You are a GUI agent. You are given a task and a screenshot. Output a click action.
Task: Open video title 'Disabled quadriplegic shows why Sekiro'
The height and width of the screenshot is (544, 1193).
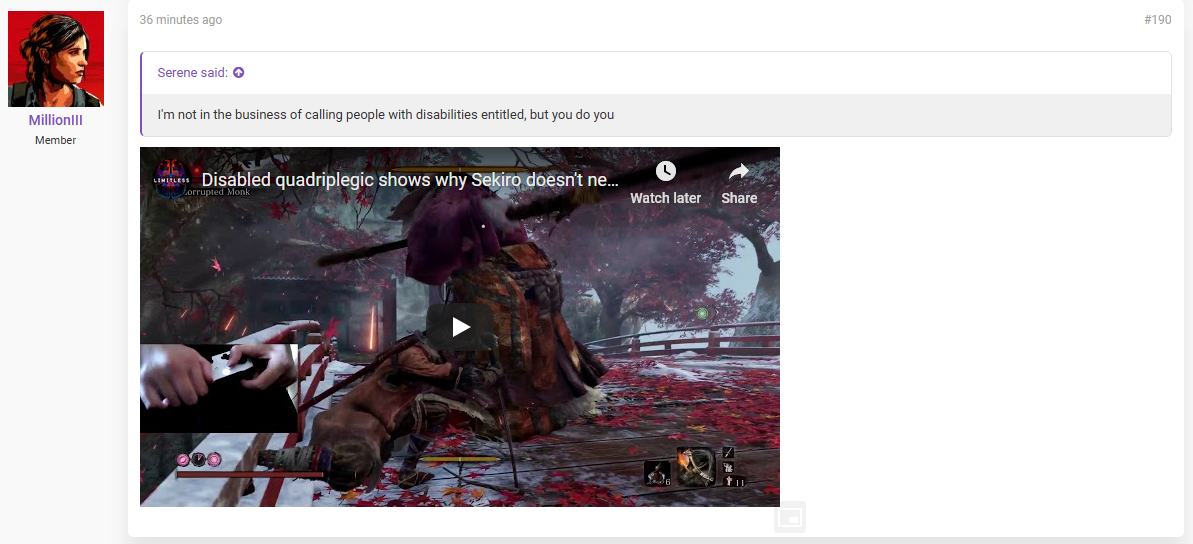410,180
